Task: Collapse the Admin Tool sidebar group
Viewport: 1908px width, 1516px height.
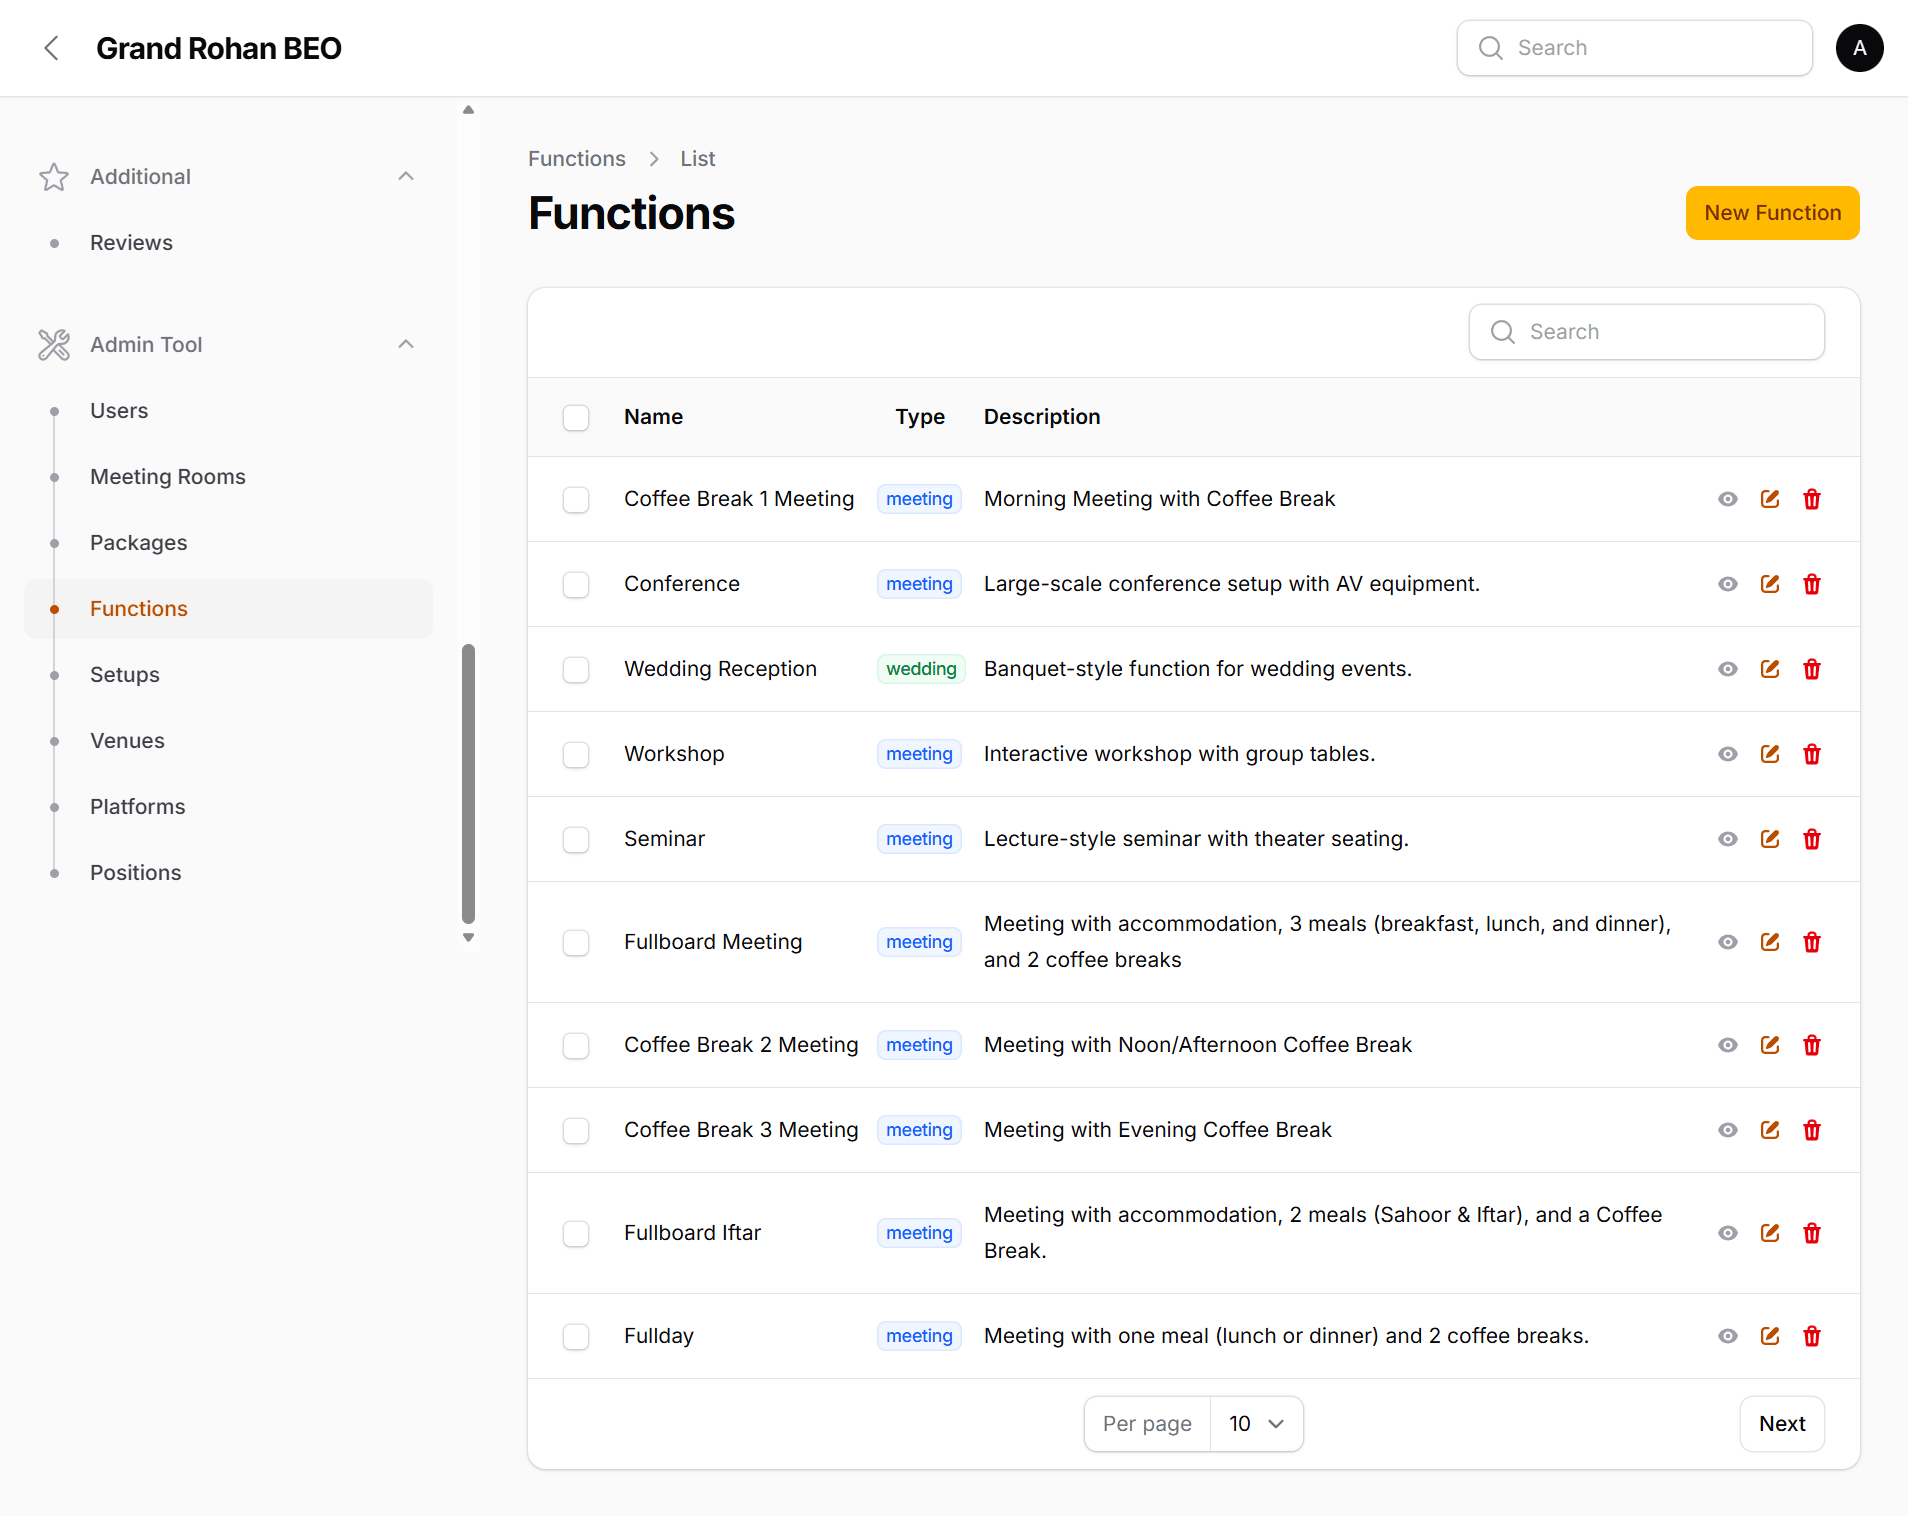Action: tap(406, 345)
